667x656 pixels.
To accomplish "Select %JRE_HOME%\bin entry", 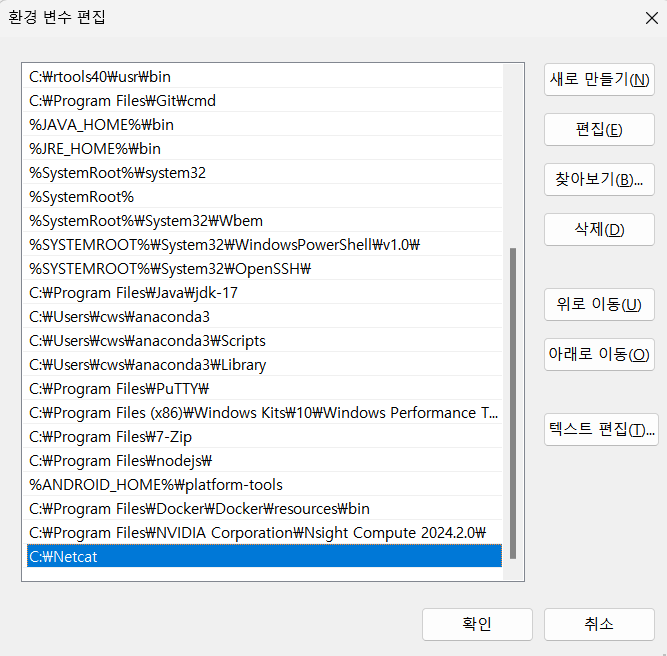I will (x=262, y=148).
